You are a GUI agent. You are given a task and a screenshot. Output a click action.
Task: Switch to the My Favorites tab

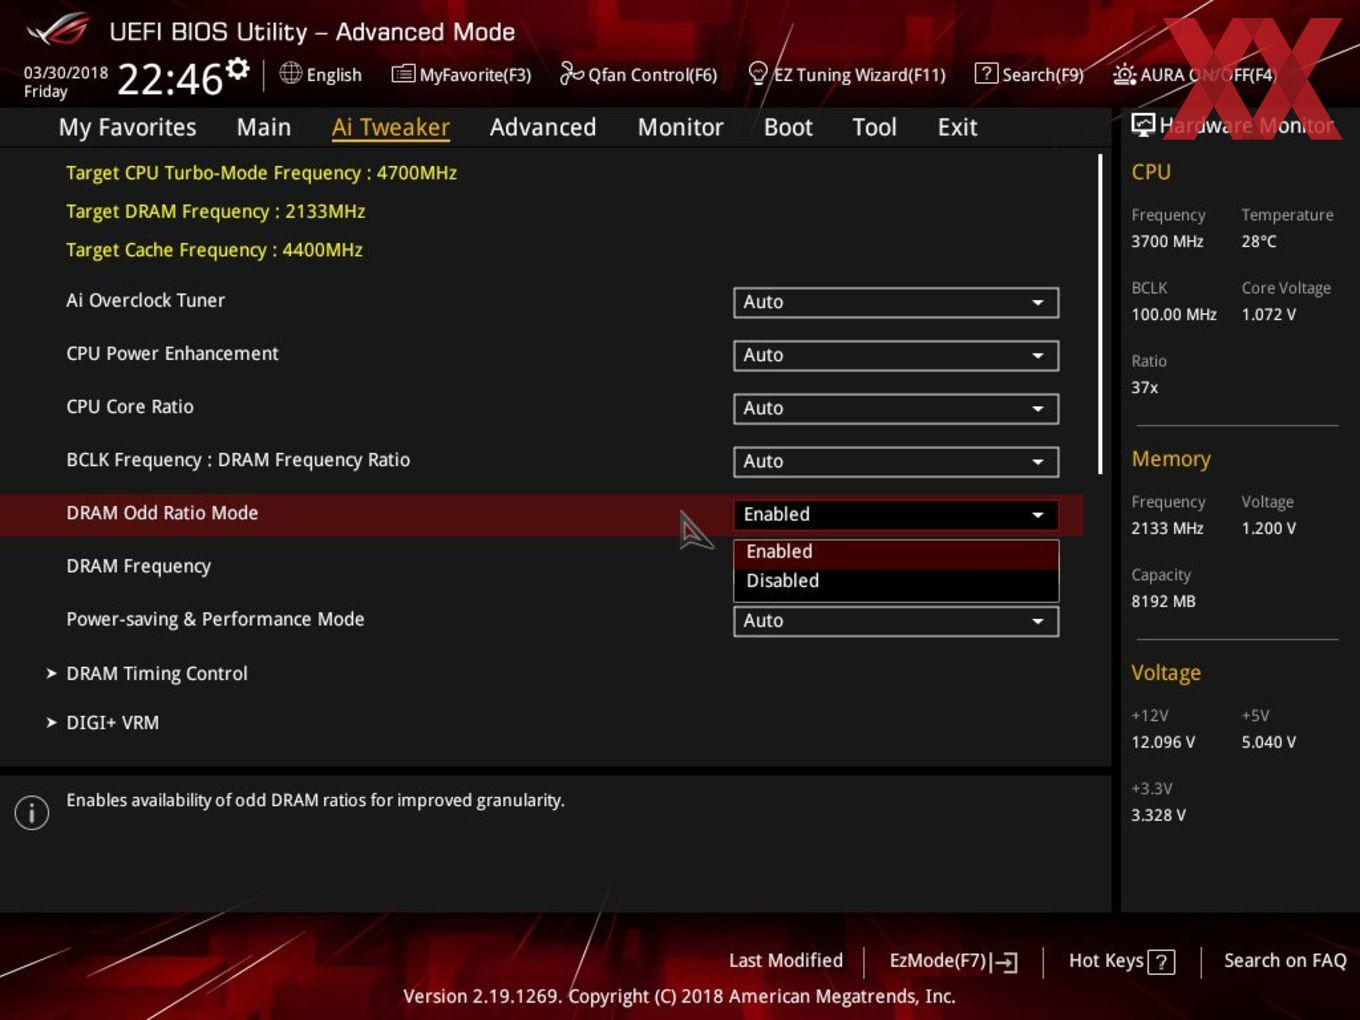point(127,127)
